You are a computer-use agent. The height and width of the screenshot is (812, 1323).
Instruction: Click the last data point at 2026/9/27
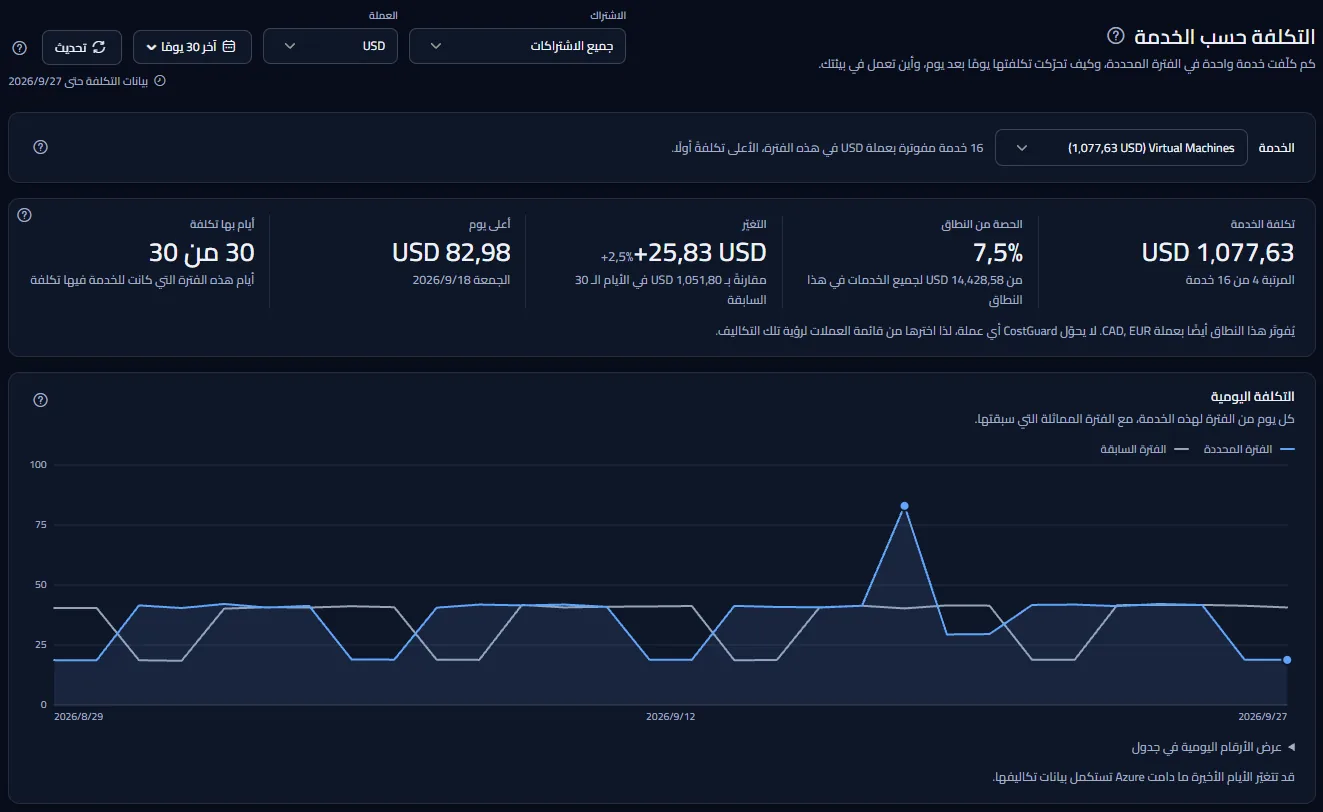1287,660
